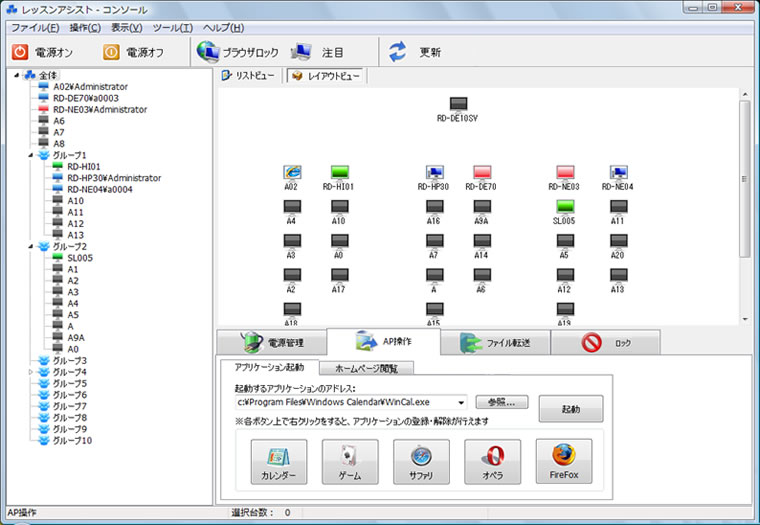760x525 pixels.
Task: Open the ツール(T) menu
Action: coord(172,26)
